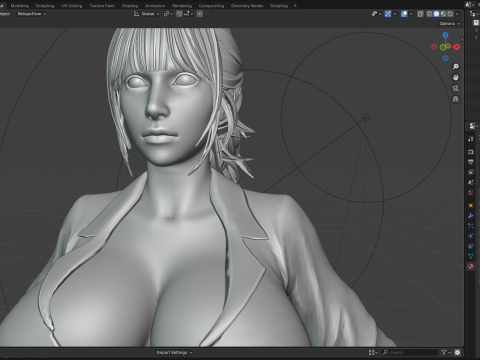Switch to the Animation workspace tab
The image size is (480, 360).
coord(155,6)
